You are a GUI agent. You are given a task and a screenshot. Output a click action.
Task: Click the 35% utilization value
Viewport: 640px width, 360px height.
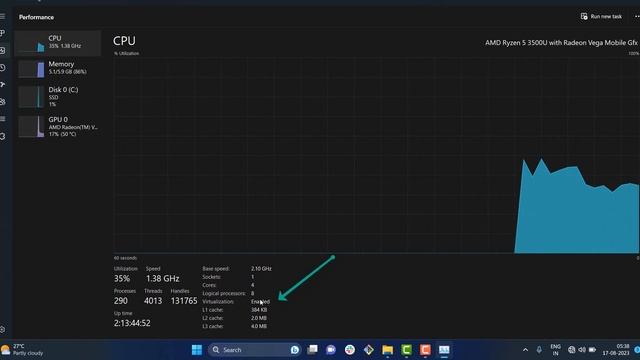122,278
